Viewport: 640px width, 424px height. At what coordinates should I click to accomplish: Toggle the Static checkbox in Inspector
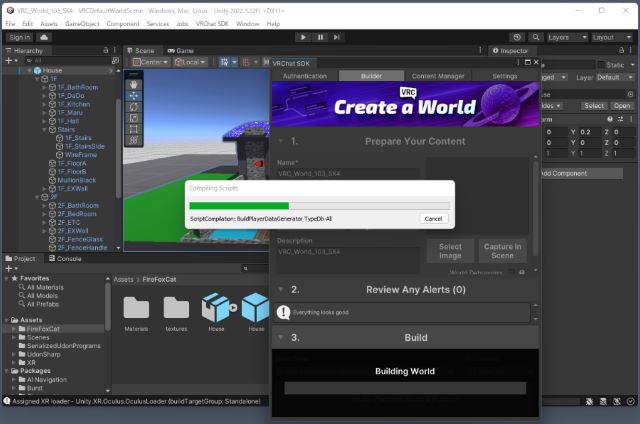click(601, 65)
